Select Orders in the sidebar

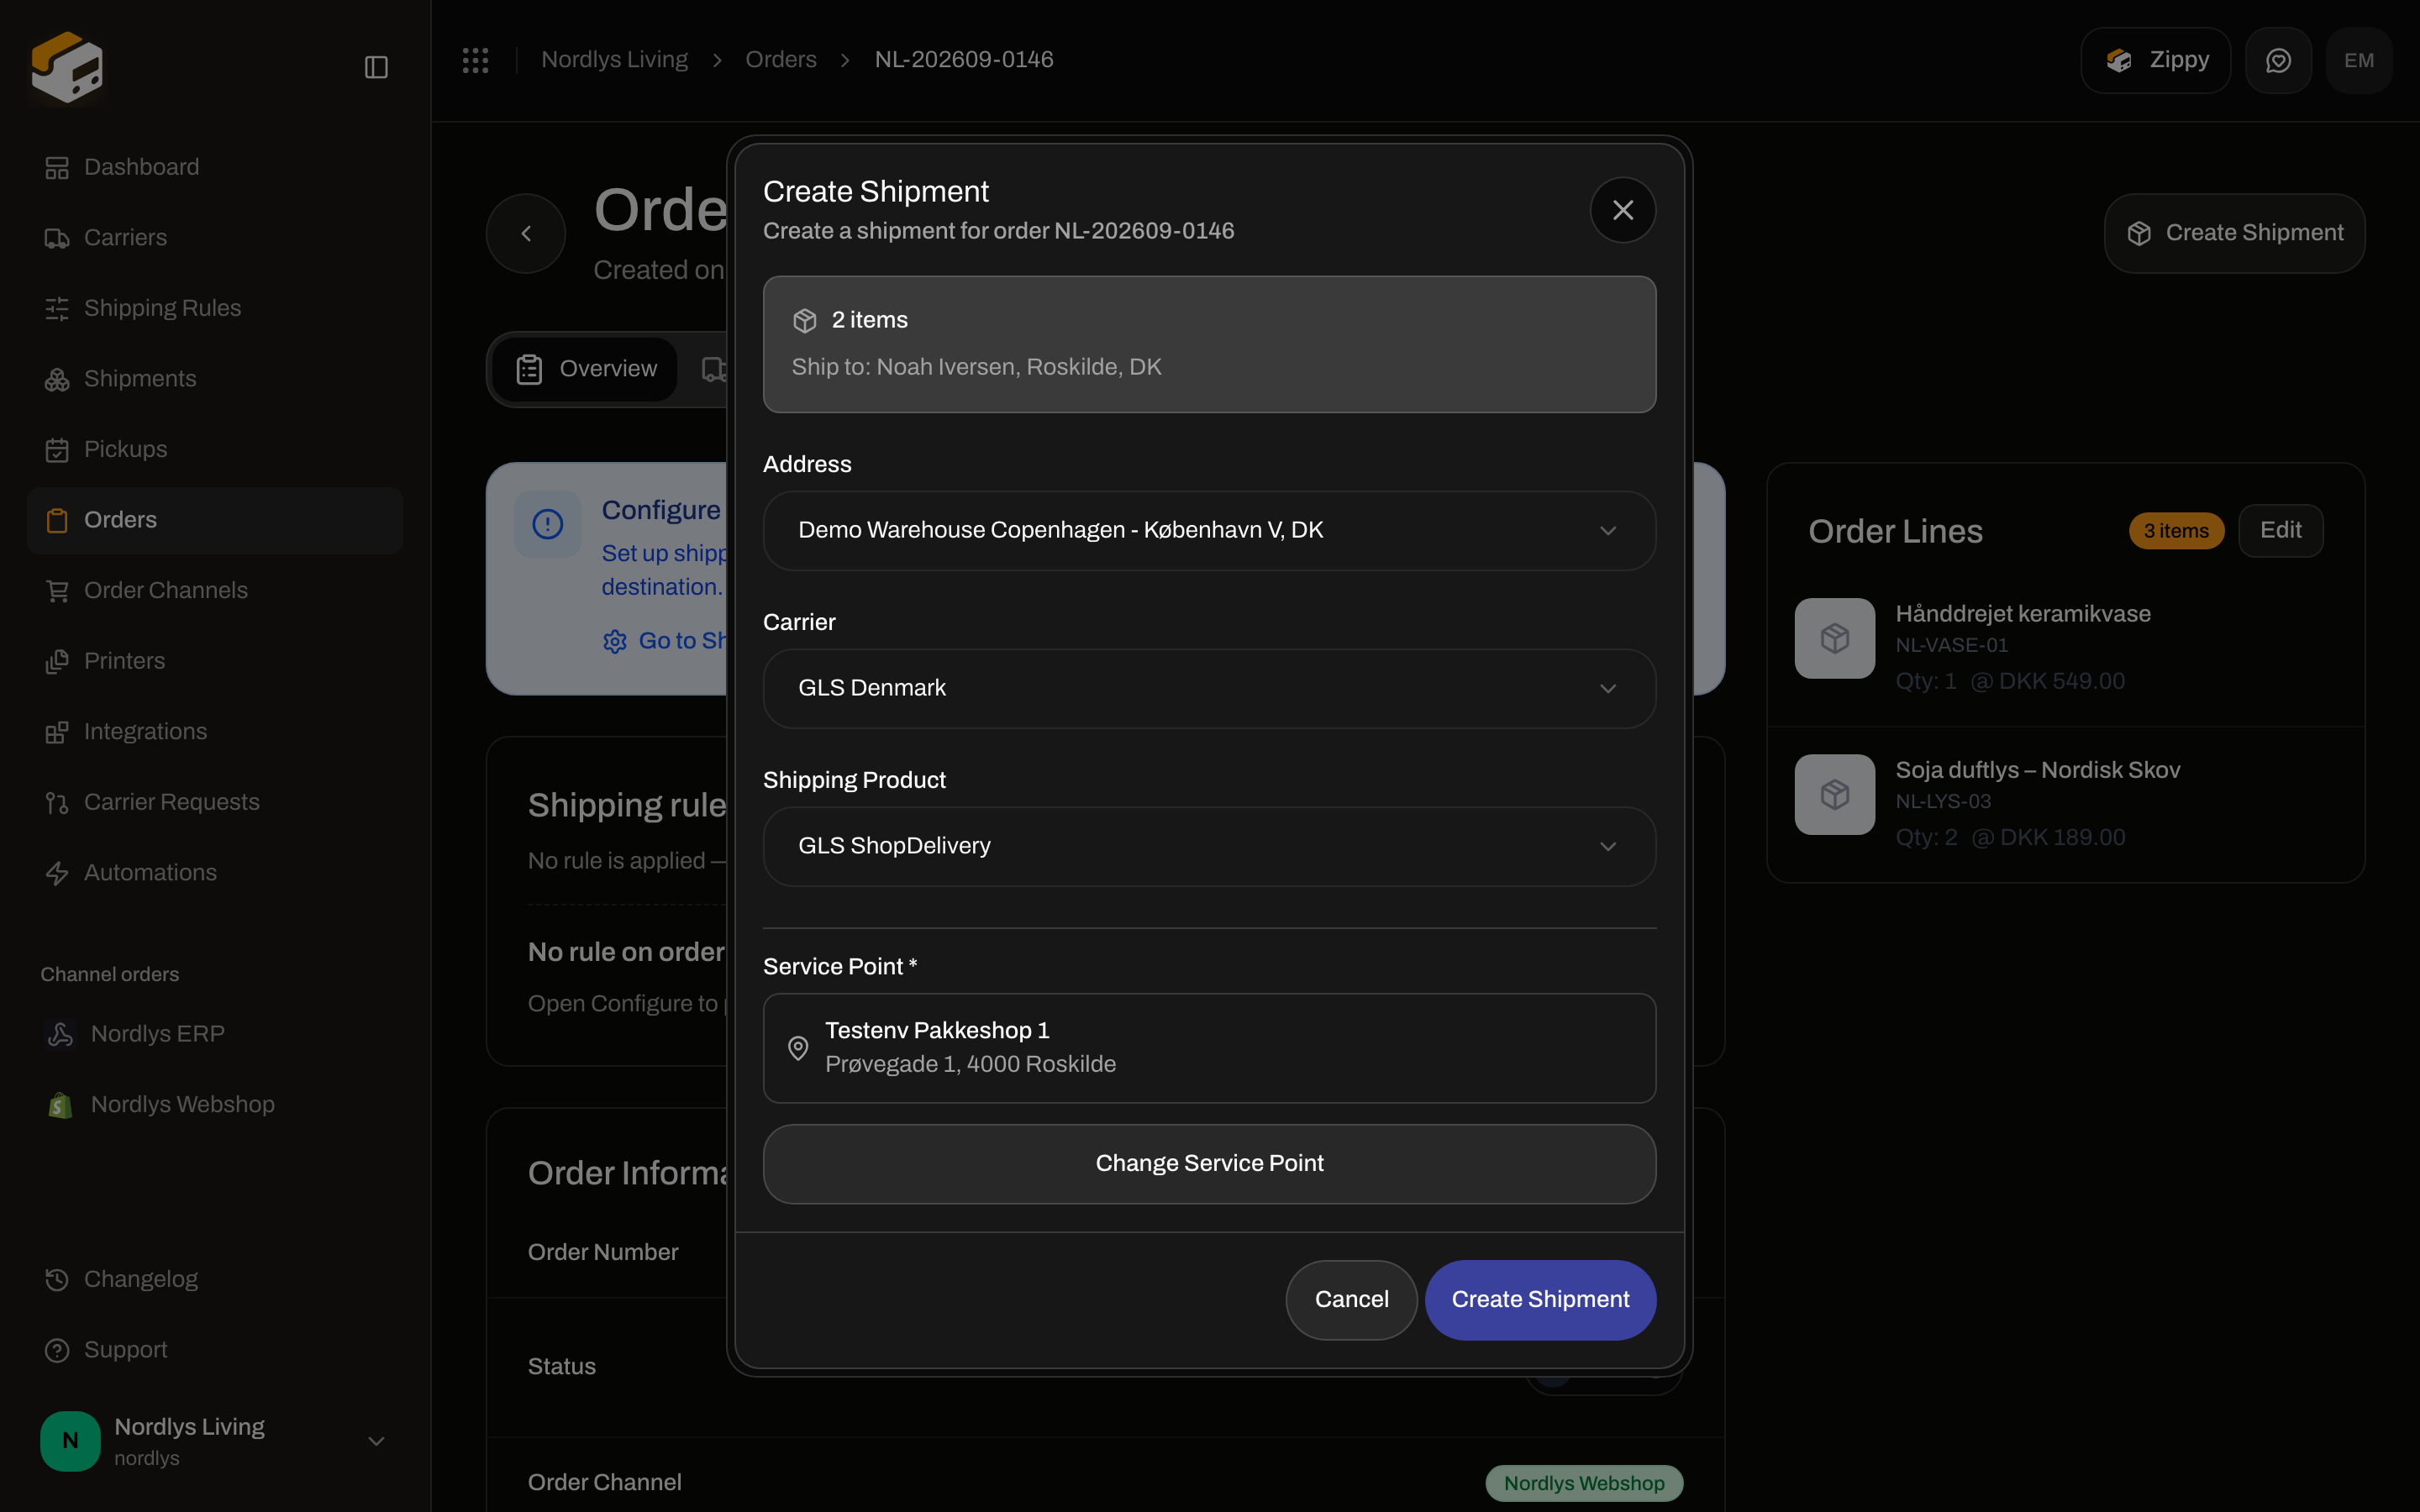215,520
